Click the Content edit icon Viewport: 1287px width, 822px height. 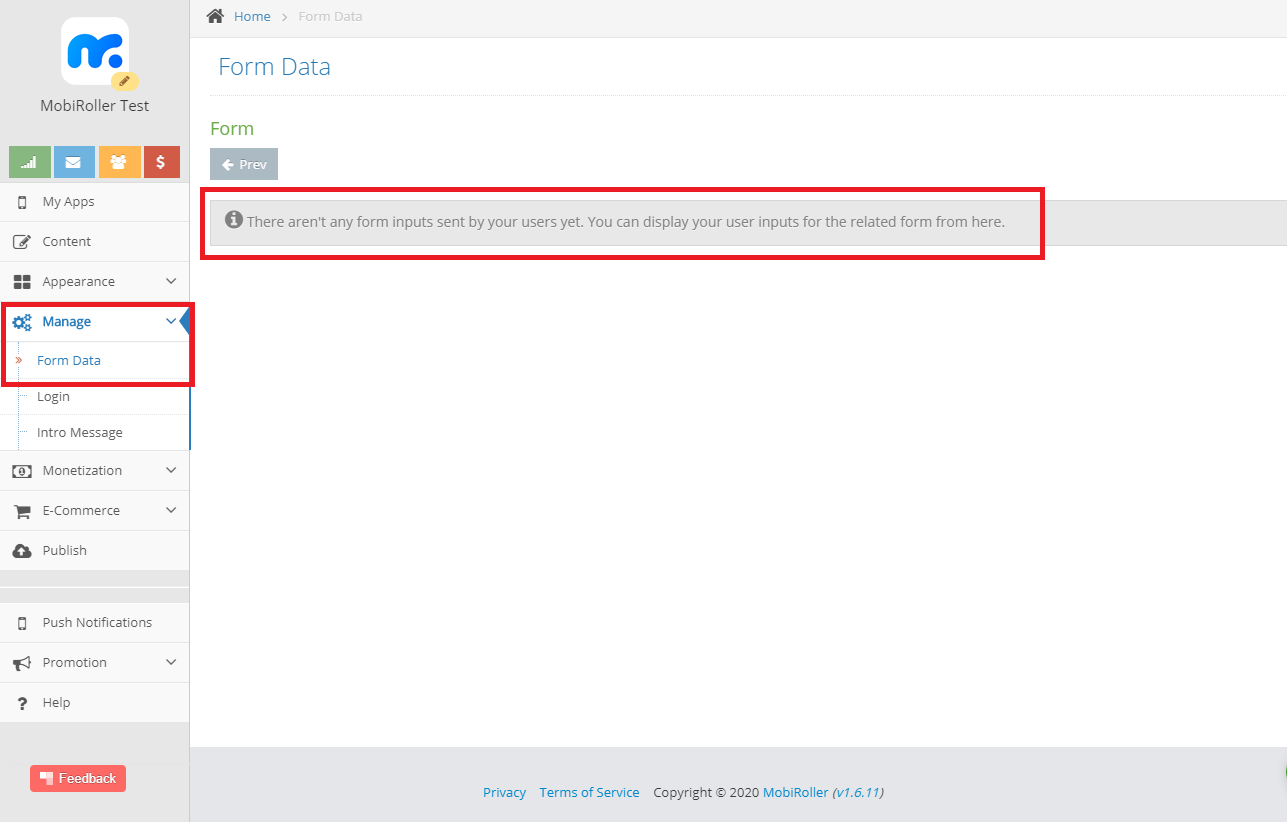22,242
